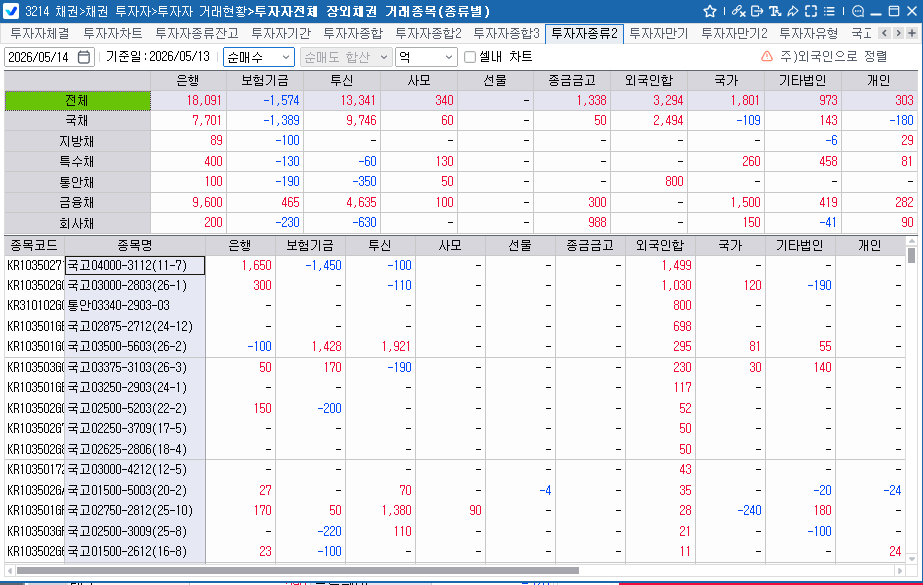Open the chat bubble help icon

point(858,11)
